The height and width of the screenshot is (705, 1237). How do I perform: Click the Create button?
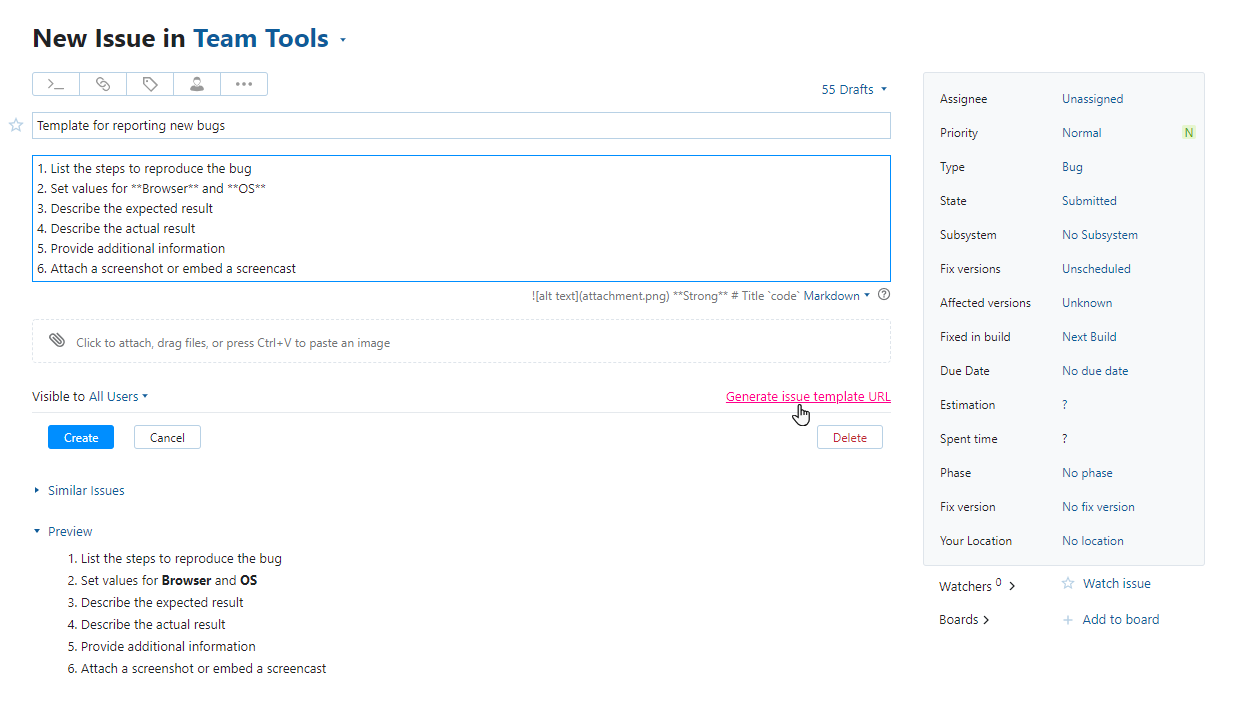[x=80, y=437]
